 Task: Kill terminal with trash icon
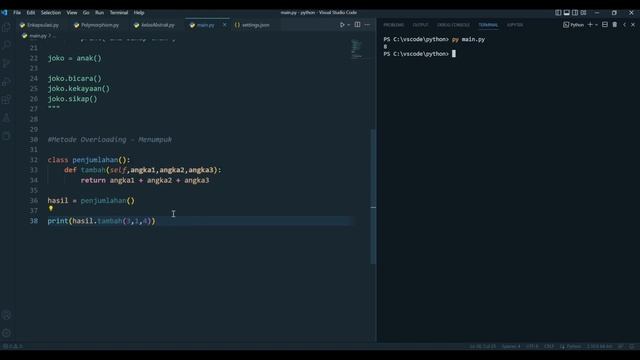[x=615, y=25]
